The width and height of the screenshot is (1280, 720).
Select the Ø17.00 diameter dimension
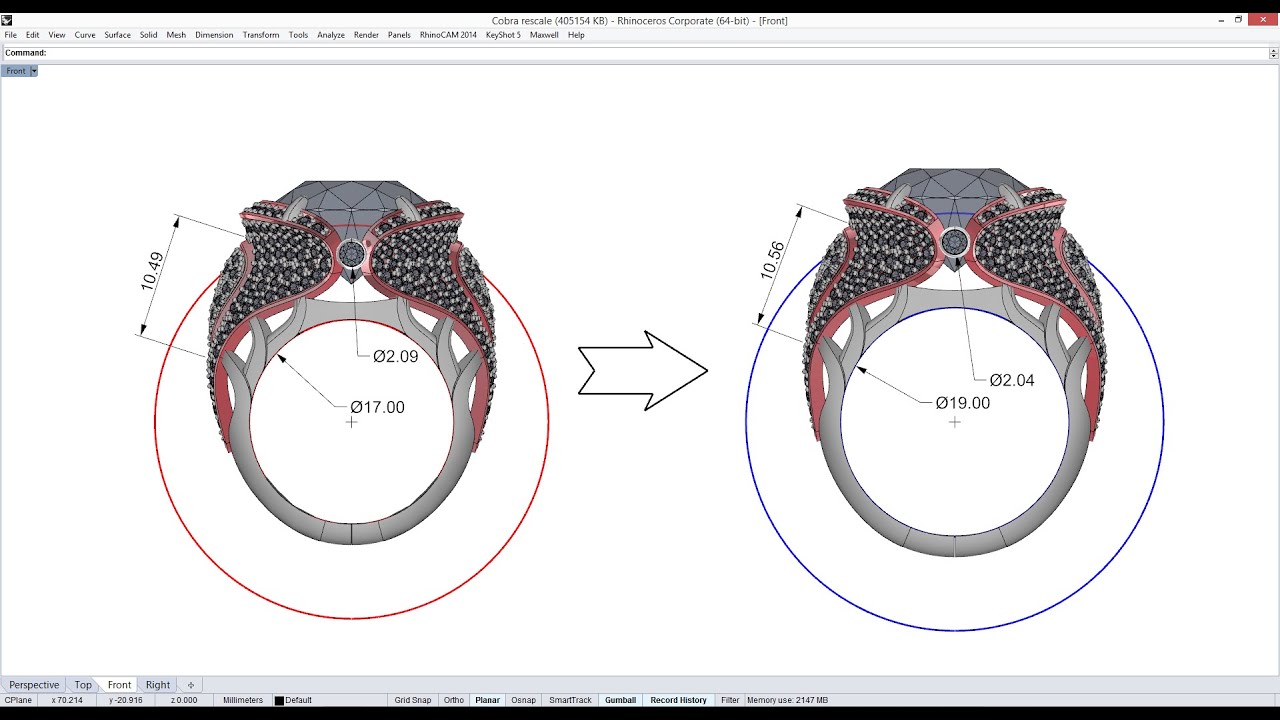[377, 407]
